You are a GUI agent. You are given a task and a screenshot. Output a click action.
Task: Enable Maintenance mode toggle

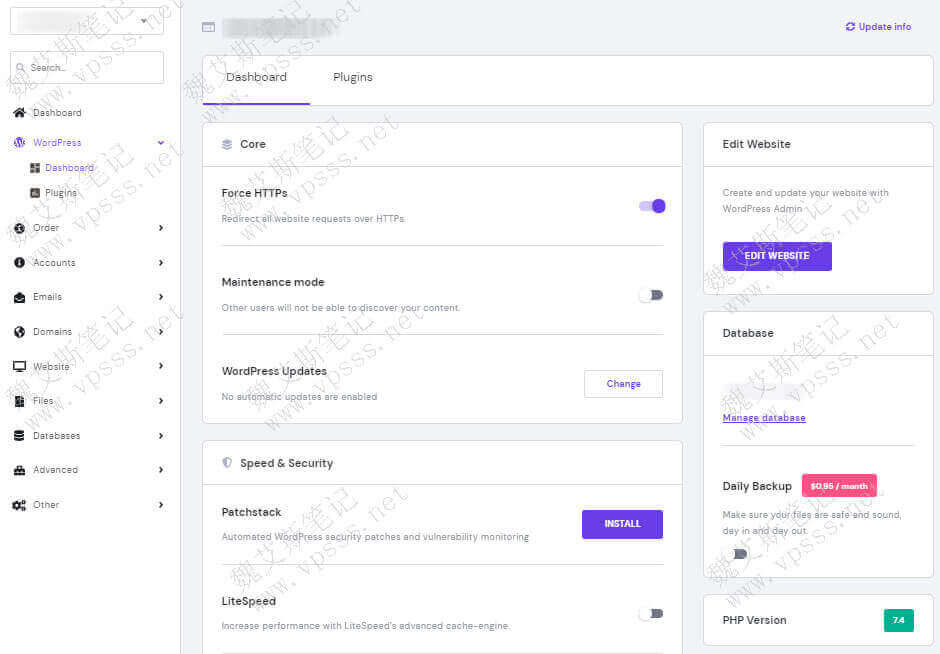(652, 295)
